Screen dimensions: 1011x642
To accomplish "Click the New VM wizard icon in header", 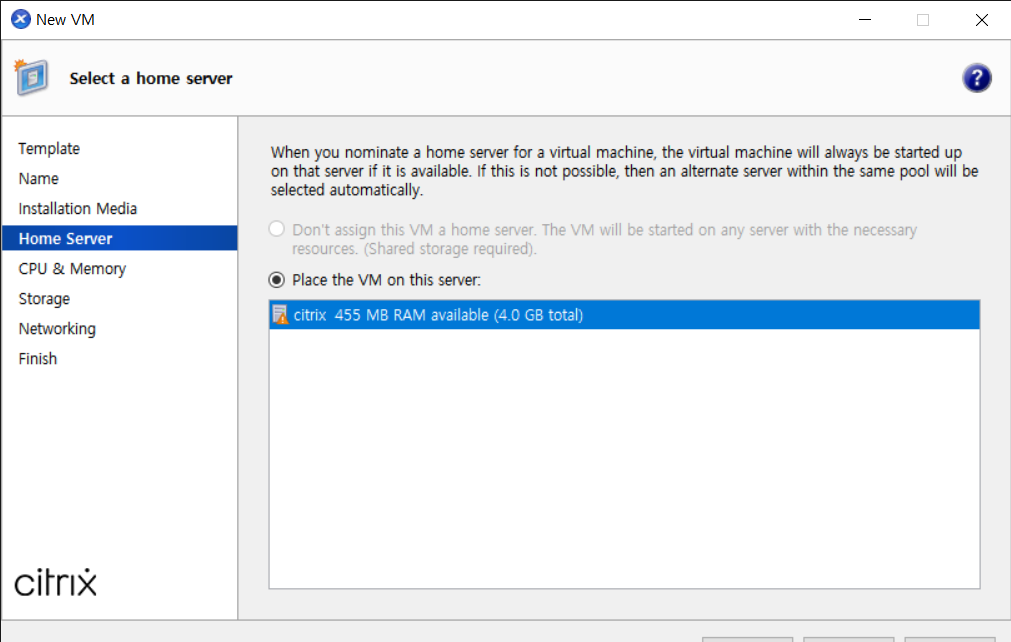I will coord(31,77).
